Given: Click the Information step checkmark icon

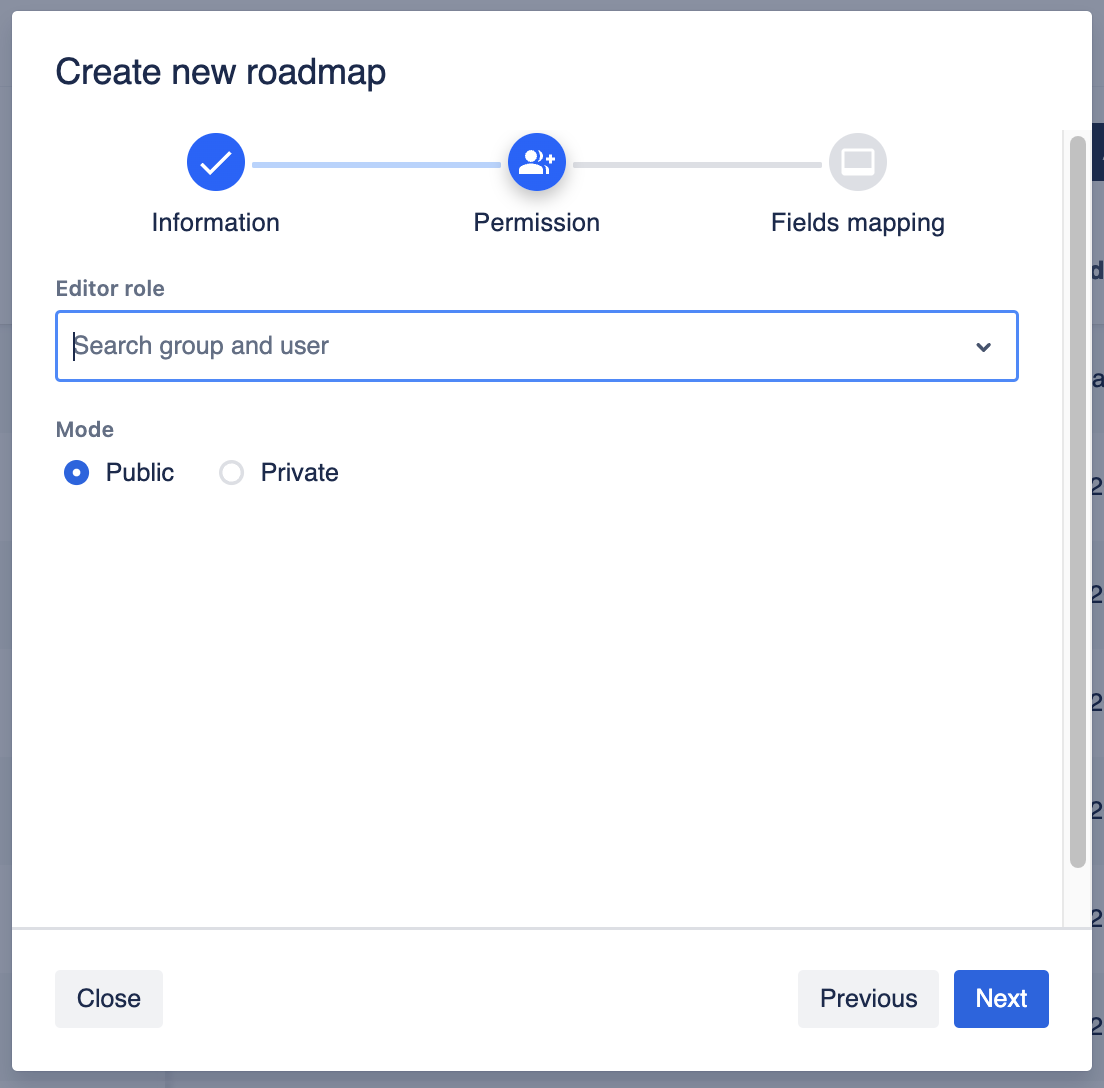Looking at the screenshot, I should tap(216, 162).
